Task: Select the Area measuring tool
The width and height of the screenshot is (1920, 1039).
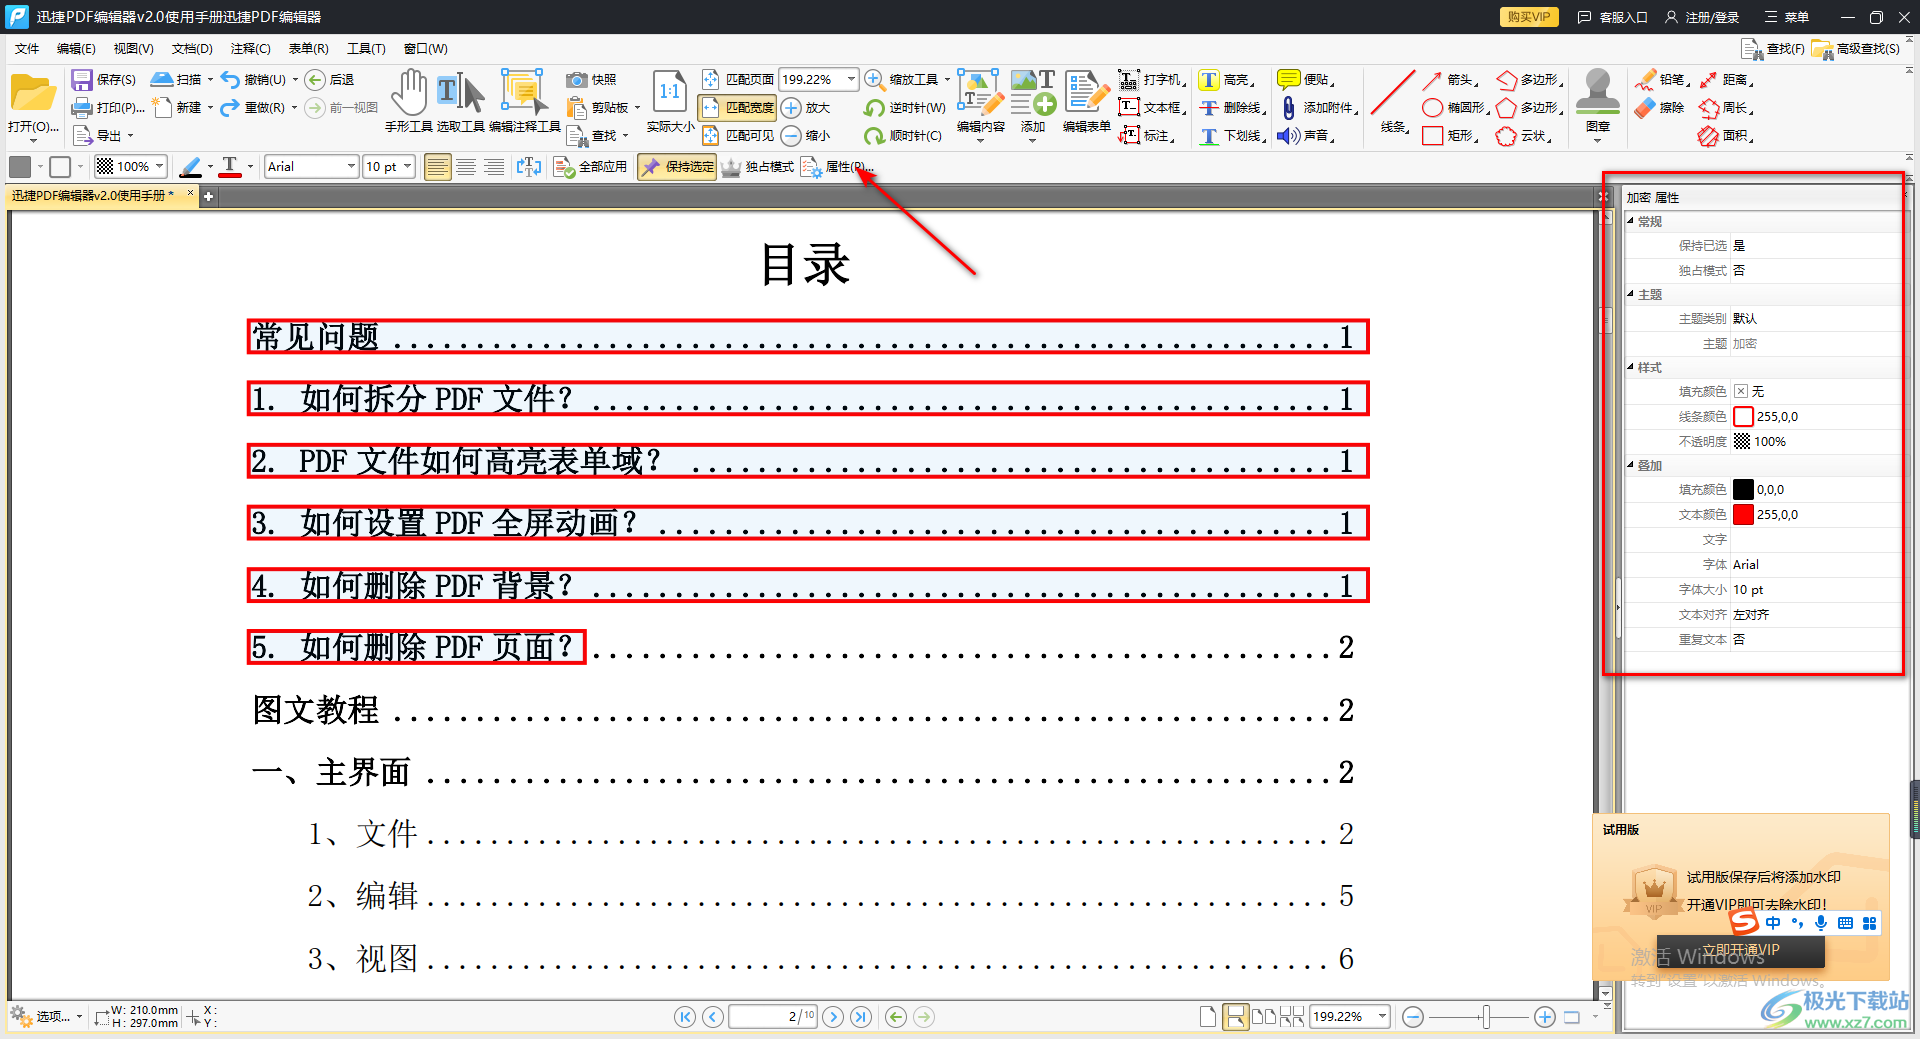Action: pyautogui.click(x=1725, y=136)
